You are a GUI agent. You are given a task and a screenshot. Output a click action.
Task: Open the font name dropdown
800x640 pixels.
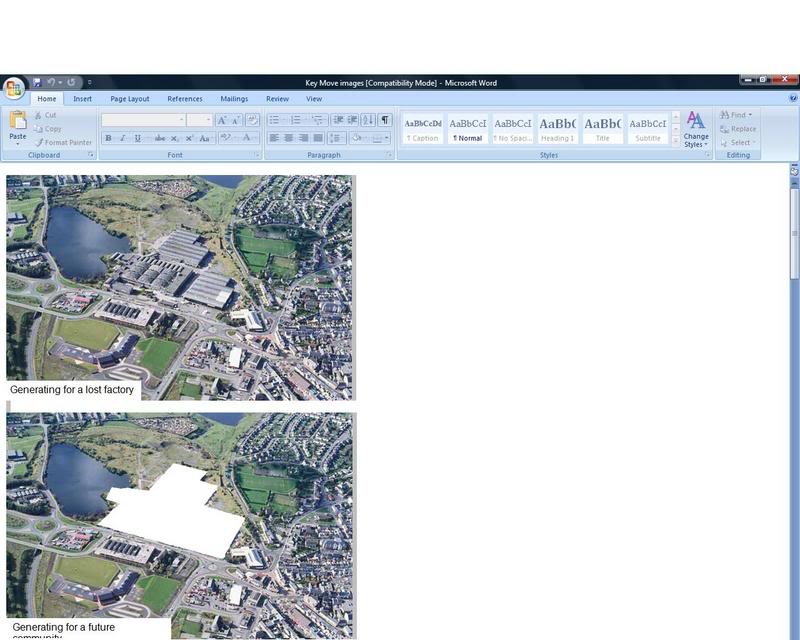click(181, 120)
